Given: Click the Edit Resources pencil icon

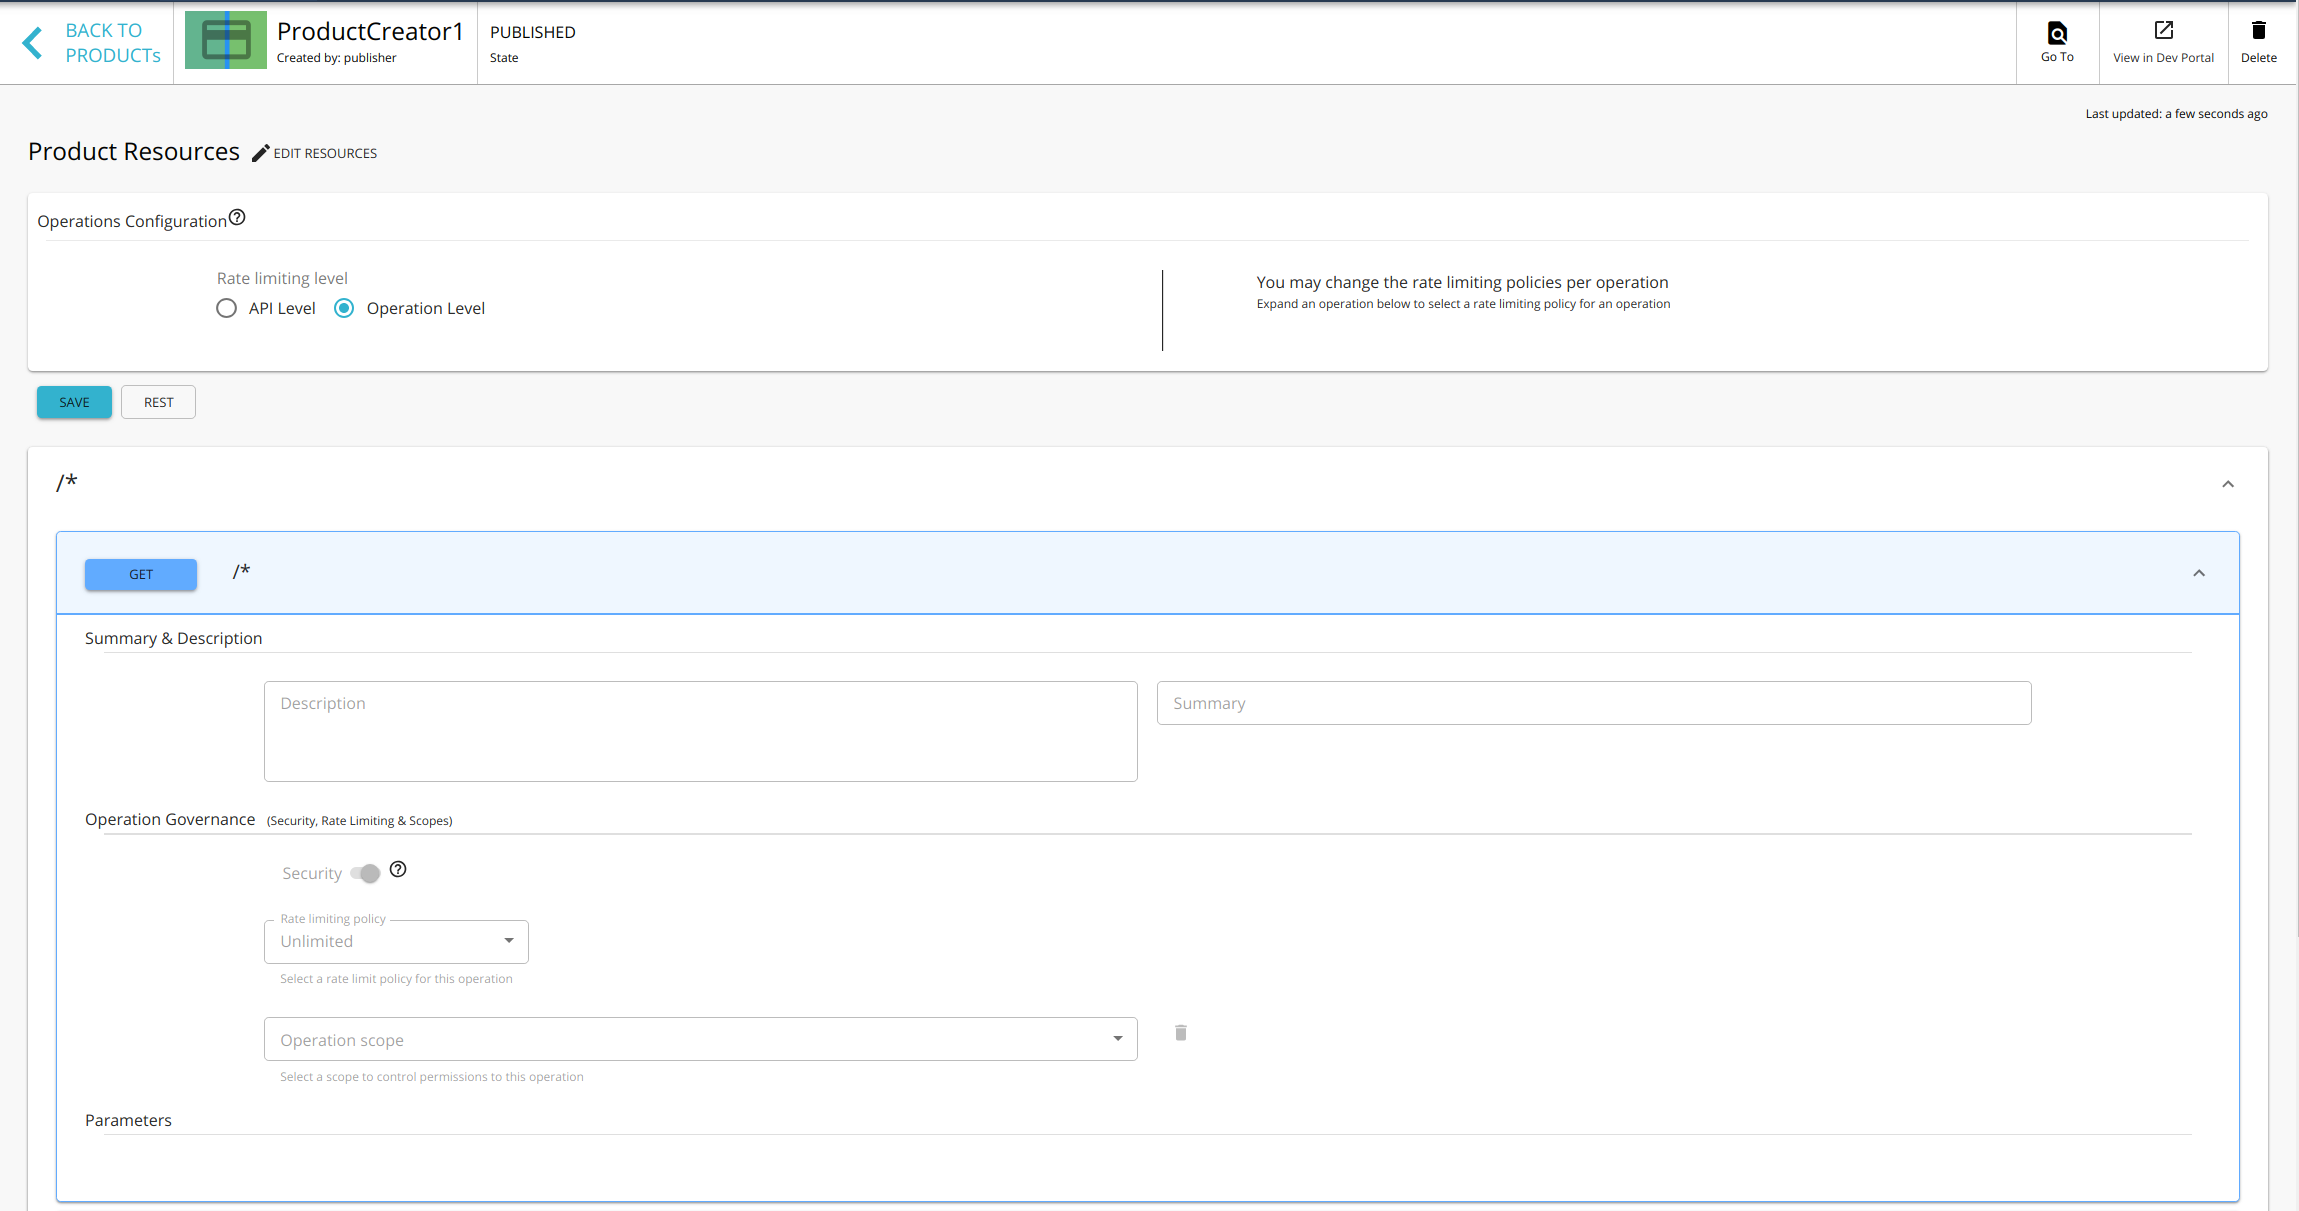Looking at the screenshot, I should point(260,152).
